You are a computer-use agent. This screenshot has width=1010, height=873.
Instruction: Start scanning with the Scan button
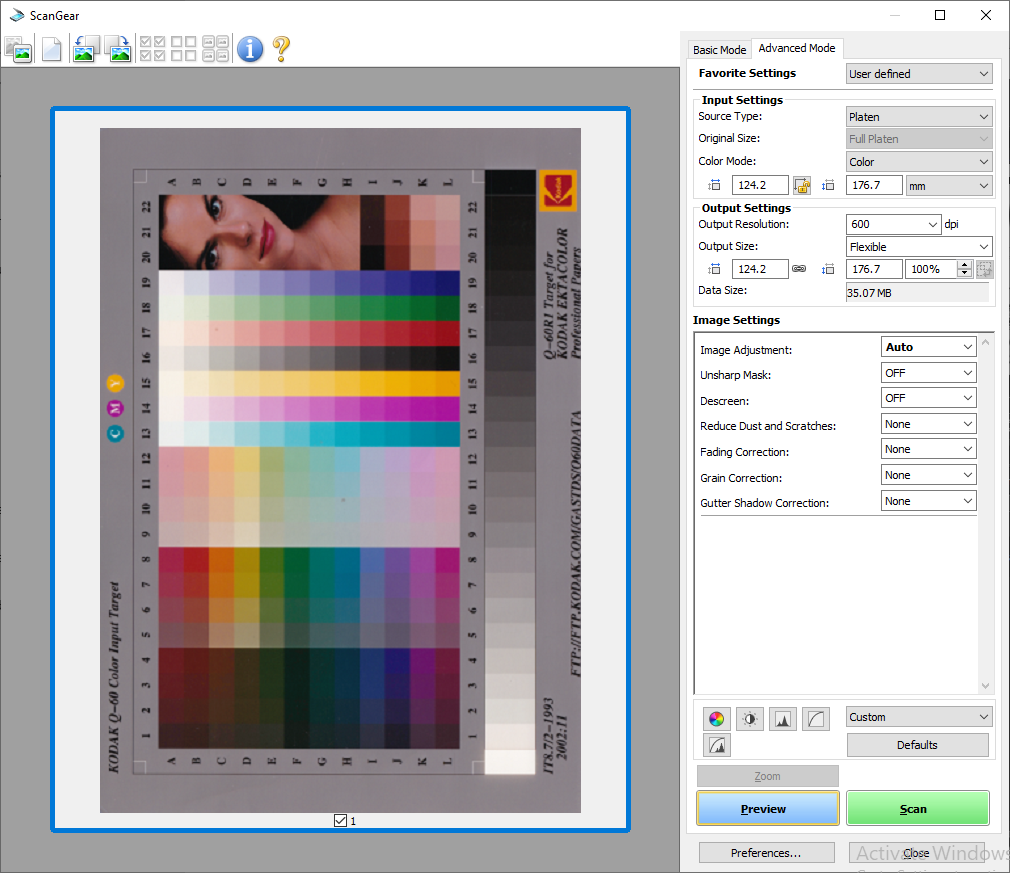click(x=917, y=809)
